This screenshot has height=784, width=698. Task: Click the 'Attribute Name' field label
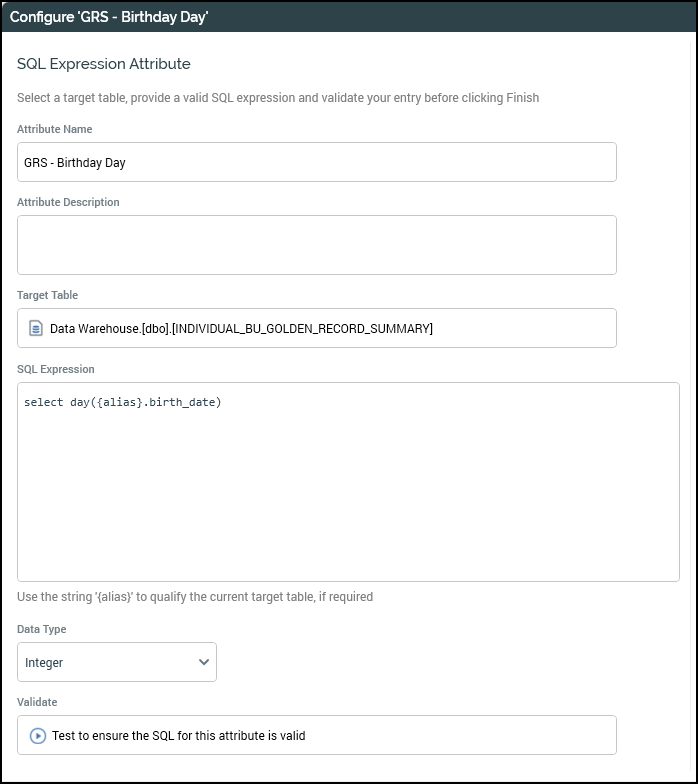pyautogui.click(x=55, y=129)
